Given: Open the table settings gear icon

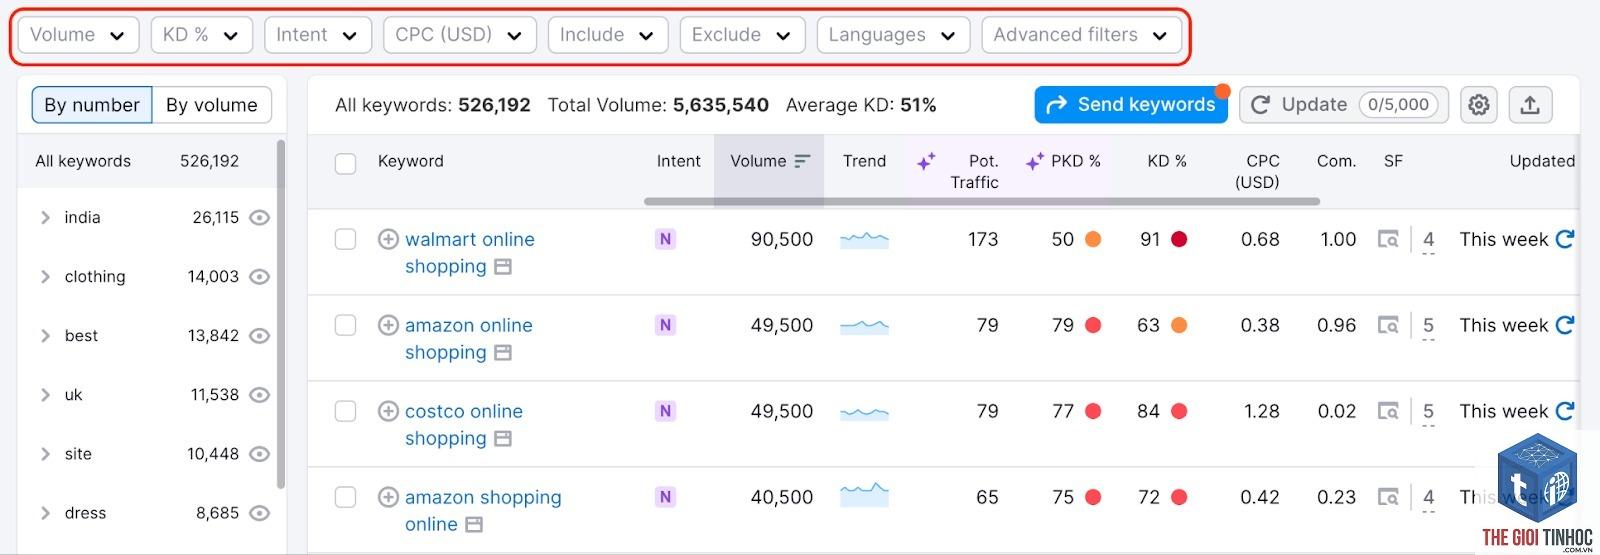Looking at the screenshot, I should [x=1479, y=105].
